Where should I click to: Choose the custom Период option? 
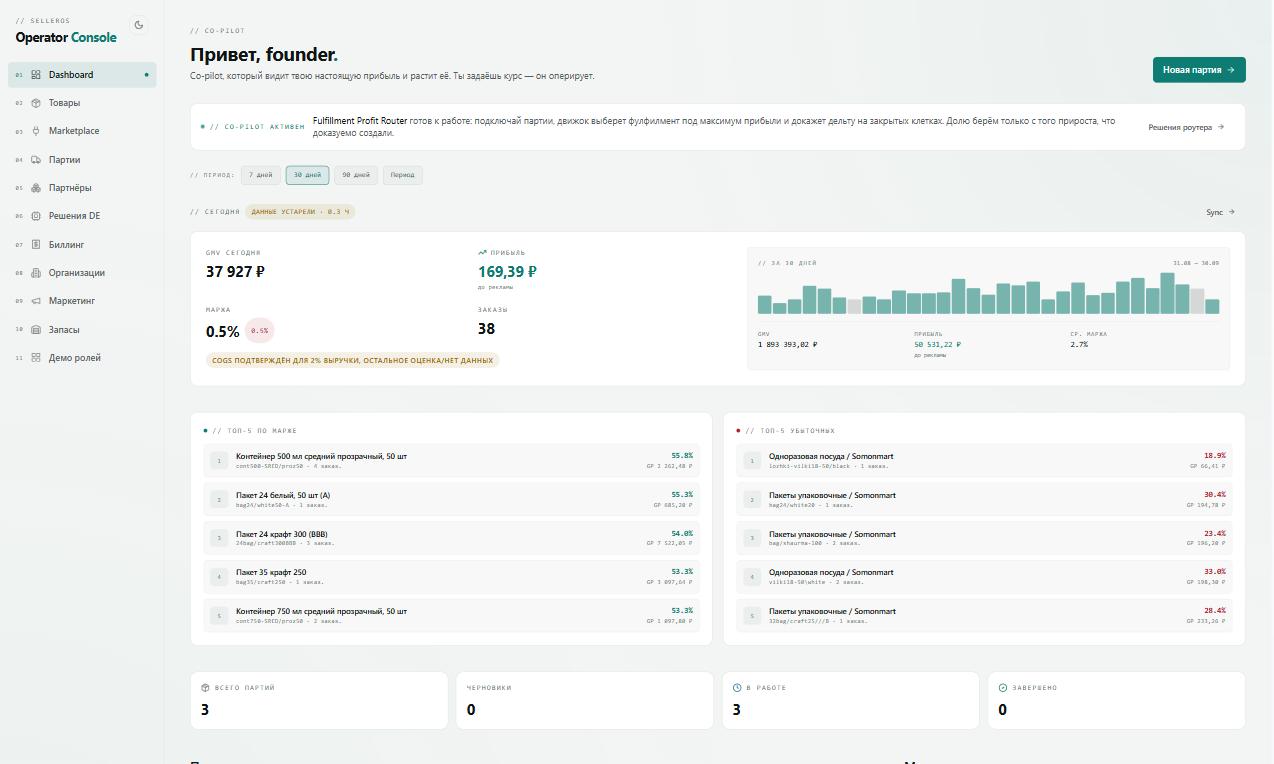pos(402,175)
